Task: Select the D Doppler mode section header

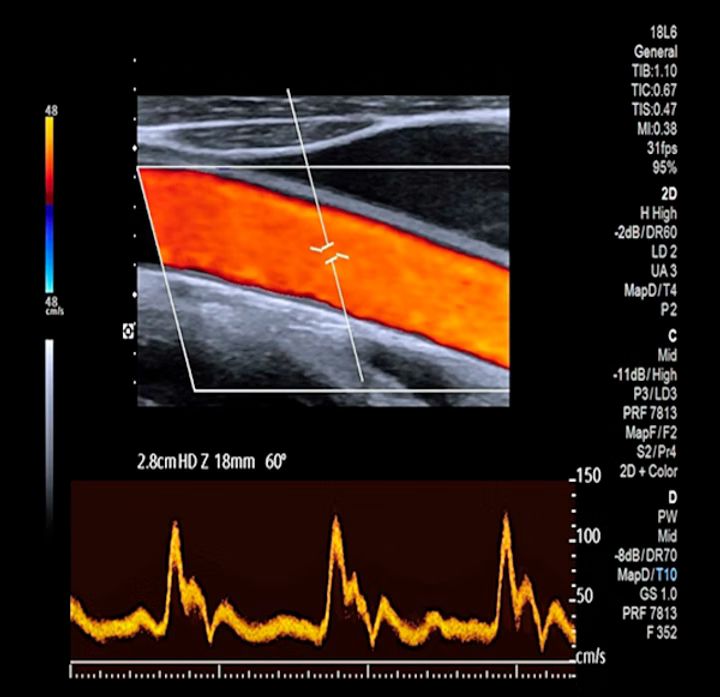Action: [672, 496]
